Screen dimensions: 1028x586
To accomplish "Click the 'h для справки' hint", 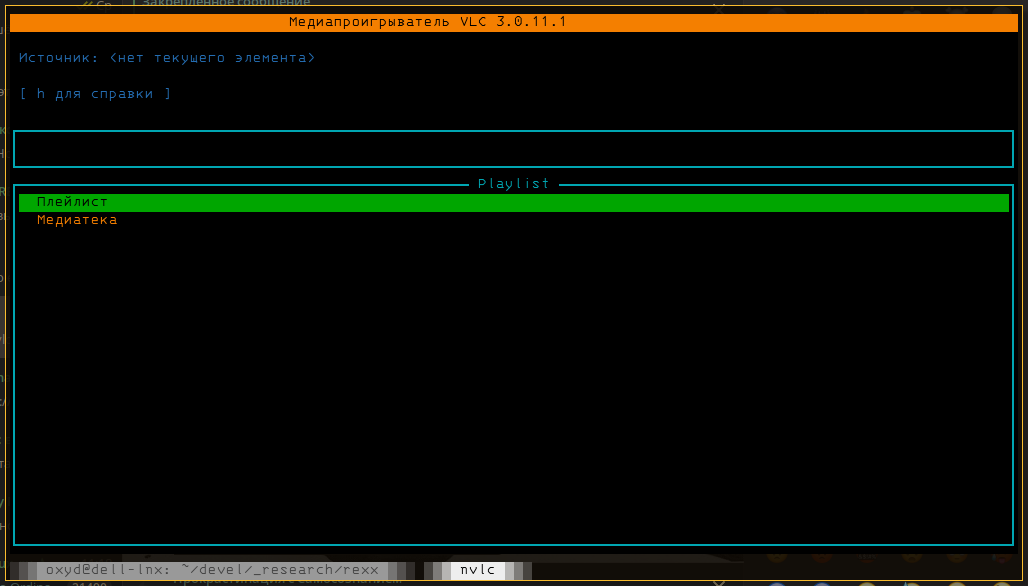I will [95, 94].
